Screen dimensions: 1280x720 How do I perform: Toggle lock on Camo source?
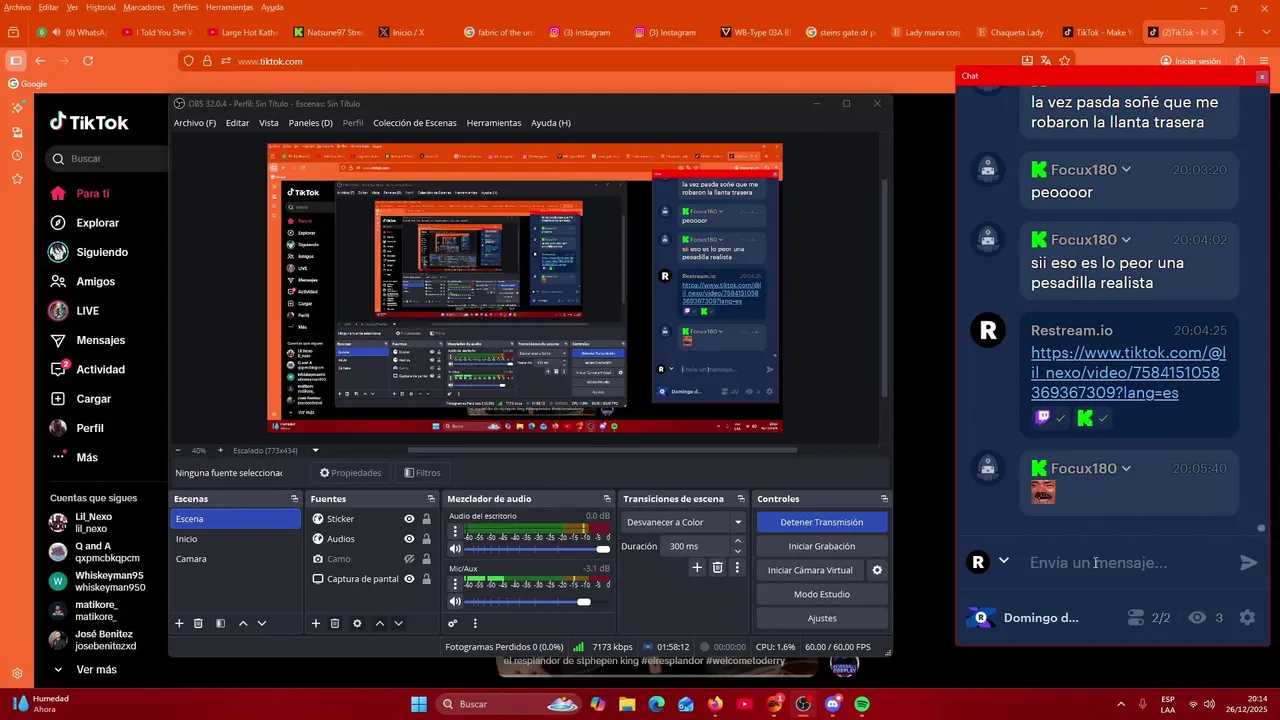[427, 559]
